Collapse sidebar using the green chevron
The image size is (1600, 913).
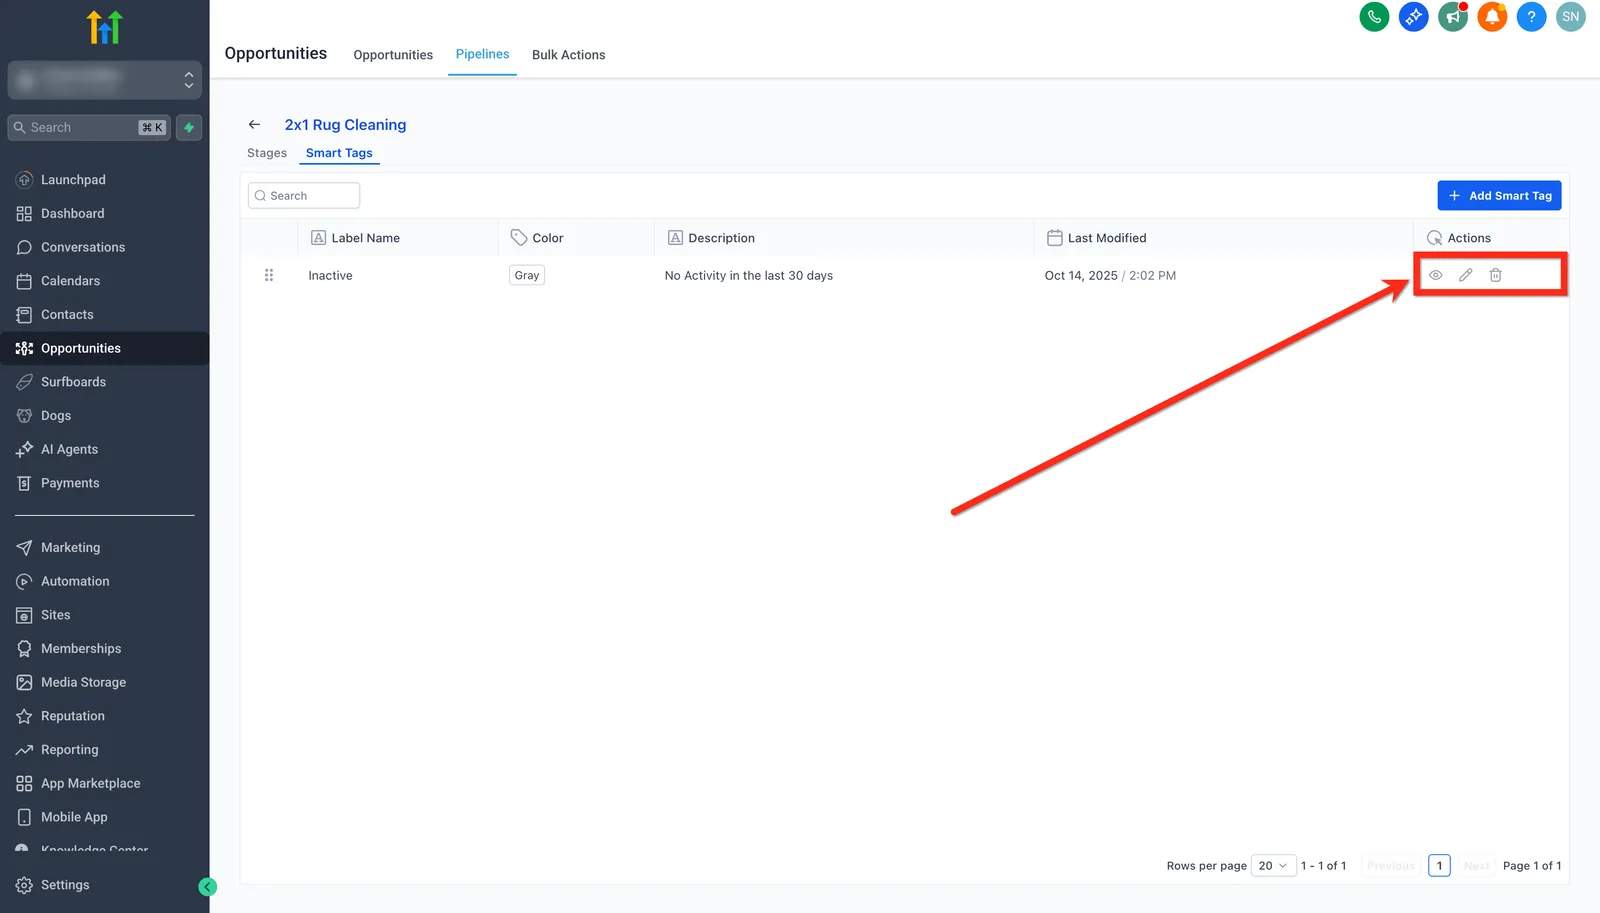[x=207, y=886]
